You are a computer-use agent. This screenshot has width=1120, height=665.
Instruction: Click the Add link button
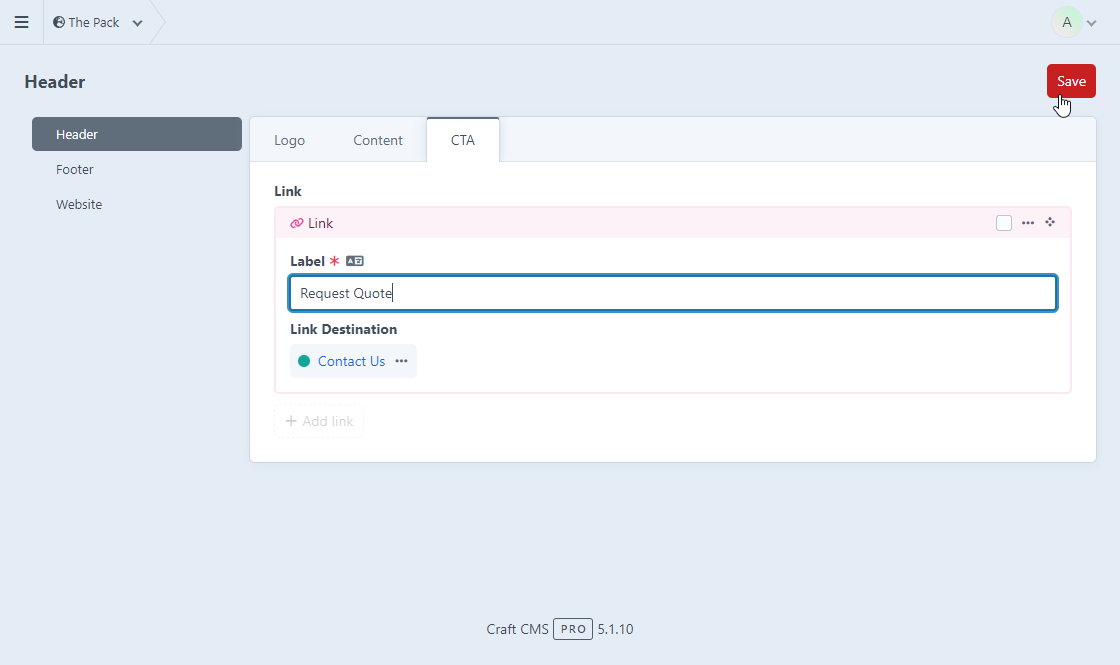(319, 421)
